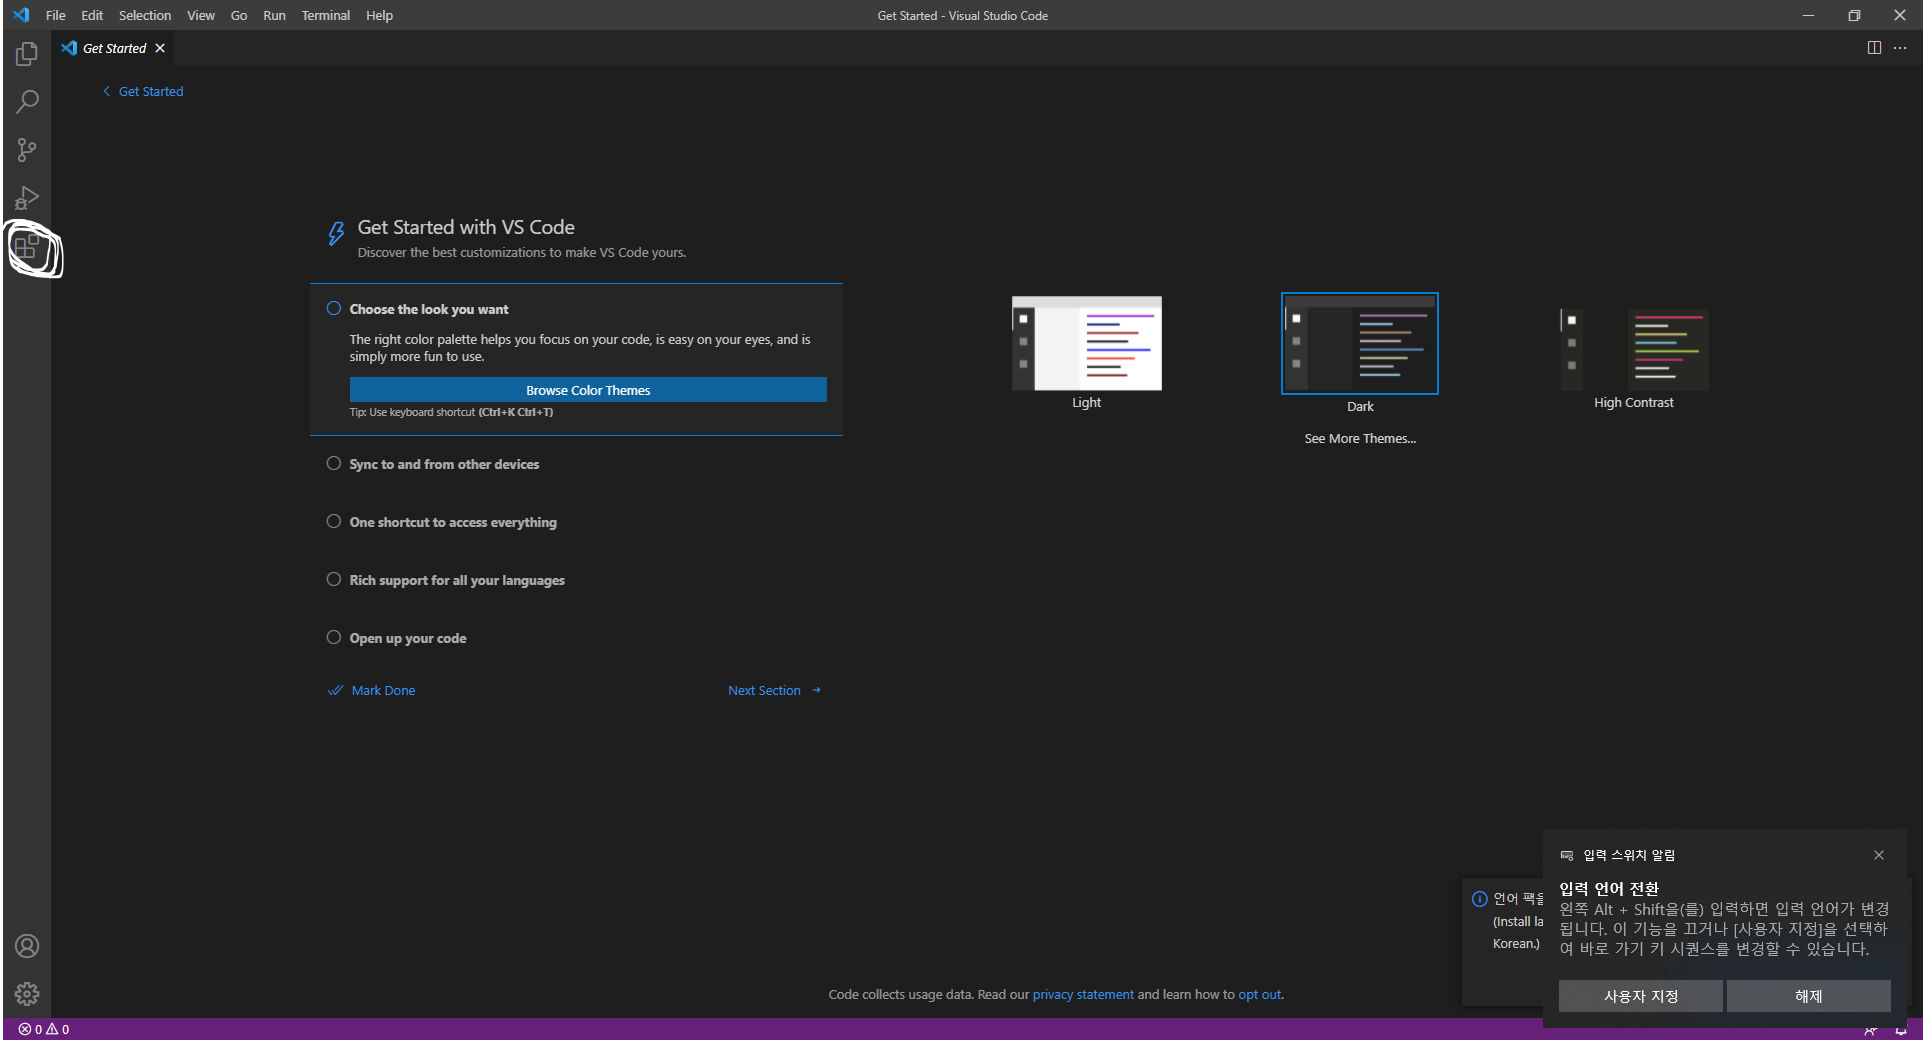
Task: Select 'Choose the look you want' step circle
Action: [x=334, y=308]
